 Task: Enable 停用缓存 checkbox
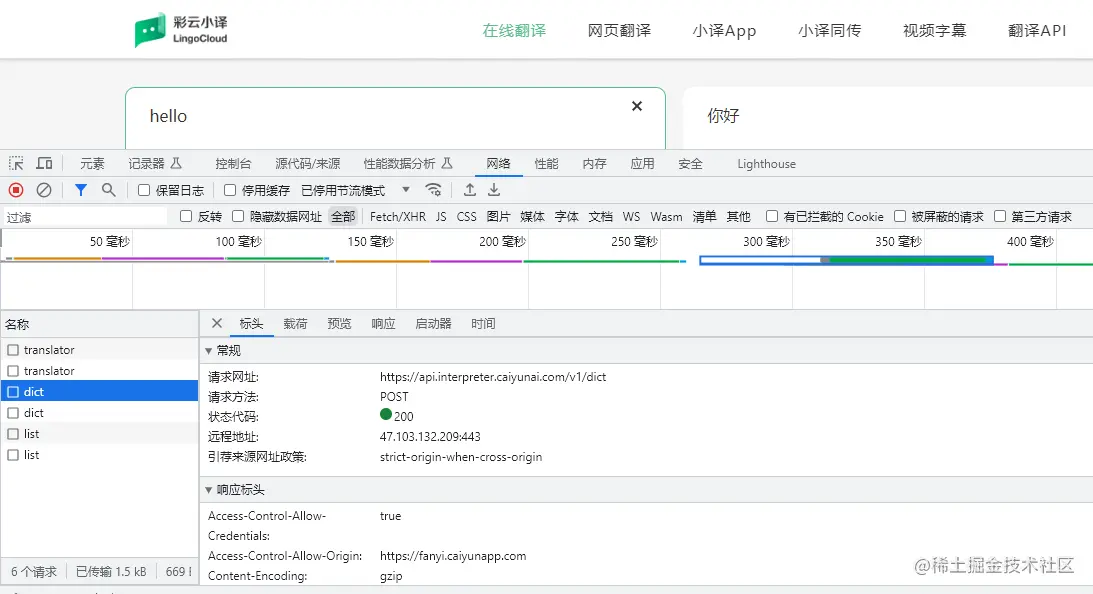click(x=230, y=190)
